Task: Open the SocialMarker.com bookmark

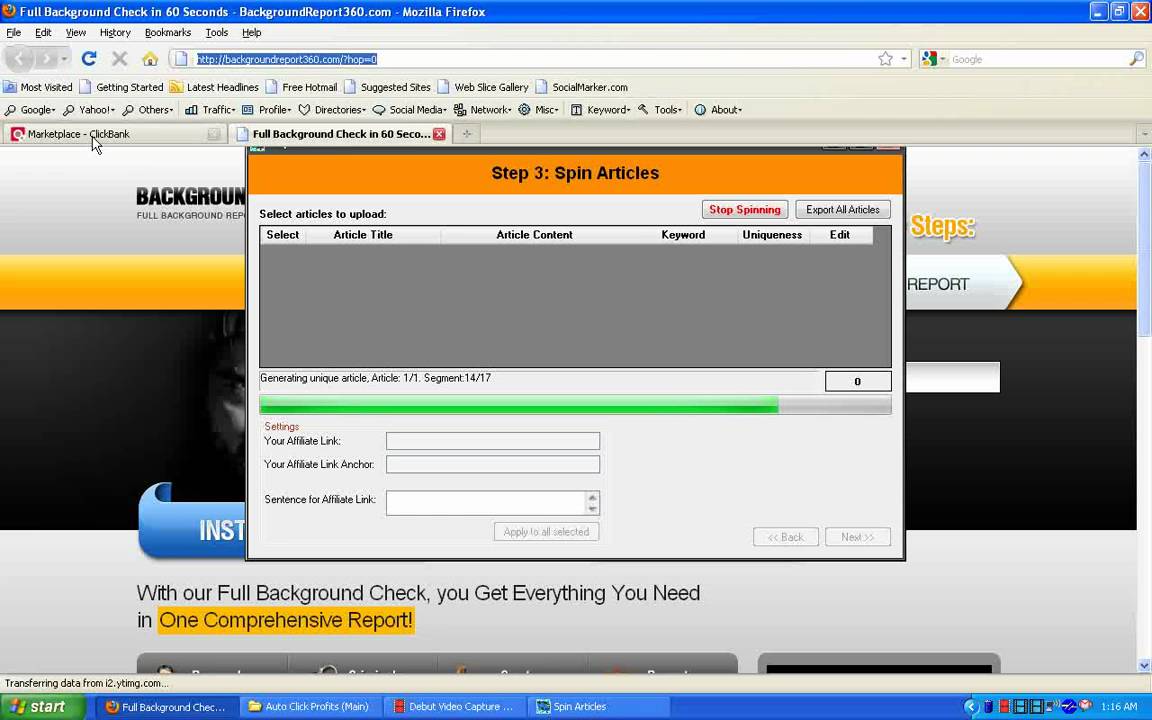Action: (x=581, y=87)
